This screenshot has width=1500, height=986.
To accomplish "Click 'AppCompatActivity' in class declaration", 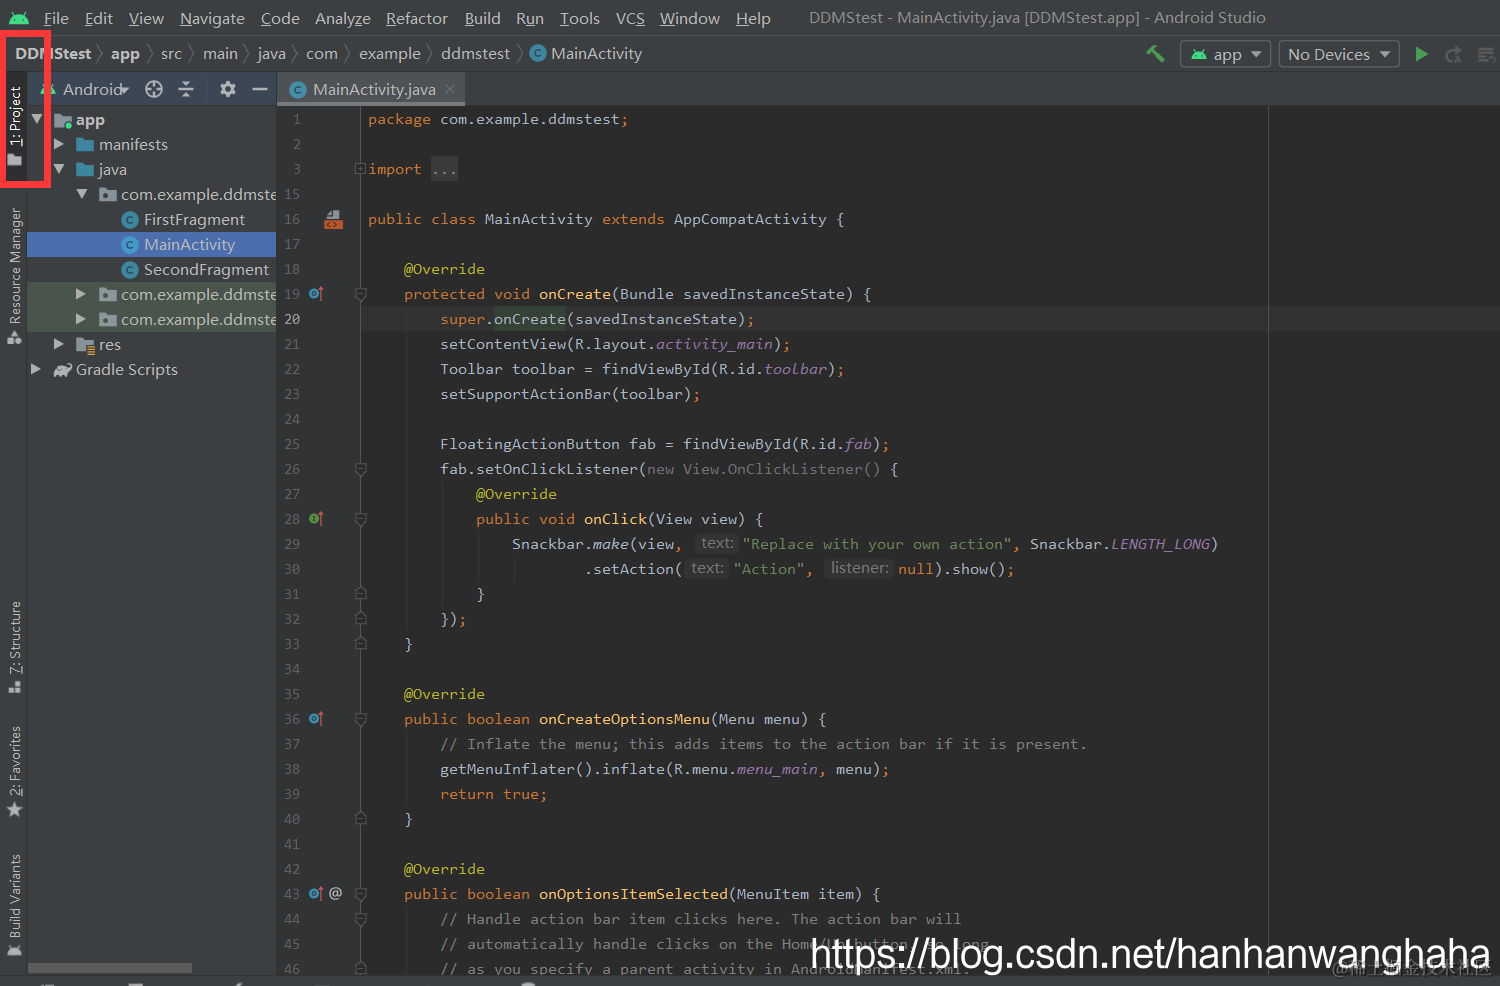I will [x=750, y=219].
